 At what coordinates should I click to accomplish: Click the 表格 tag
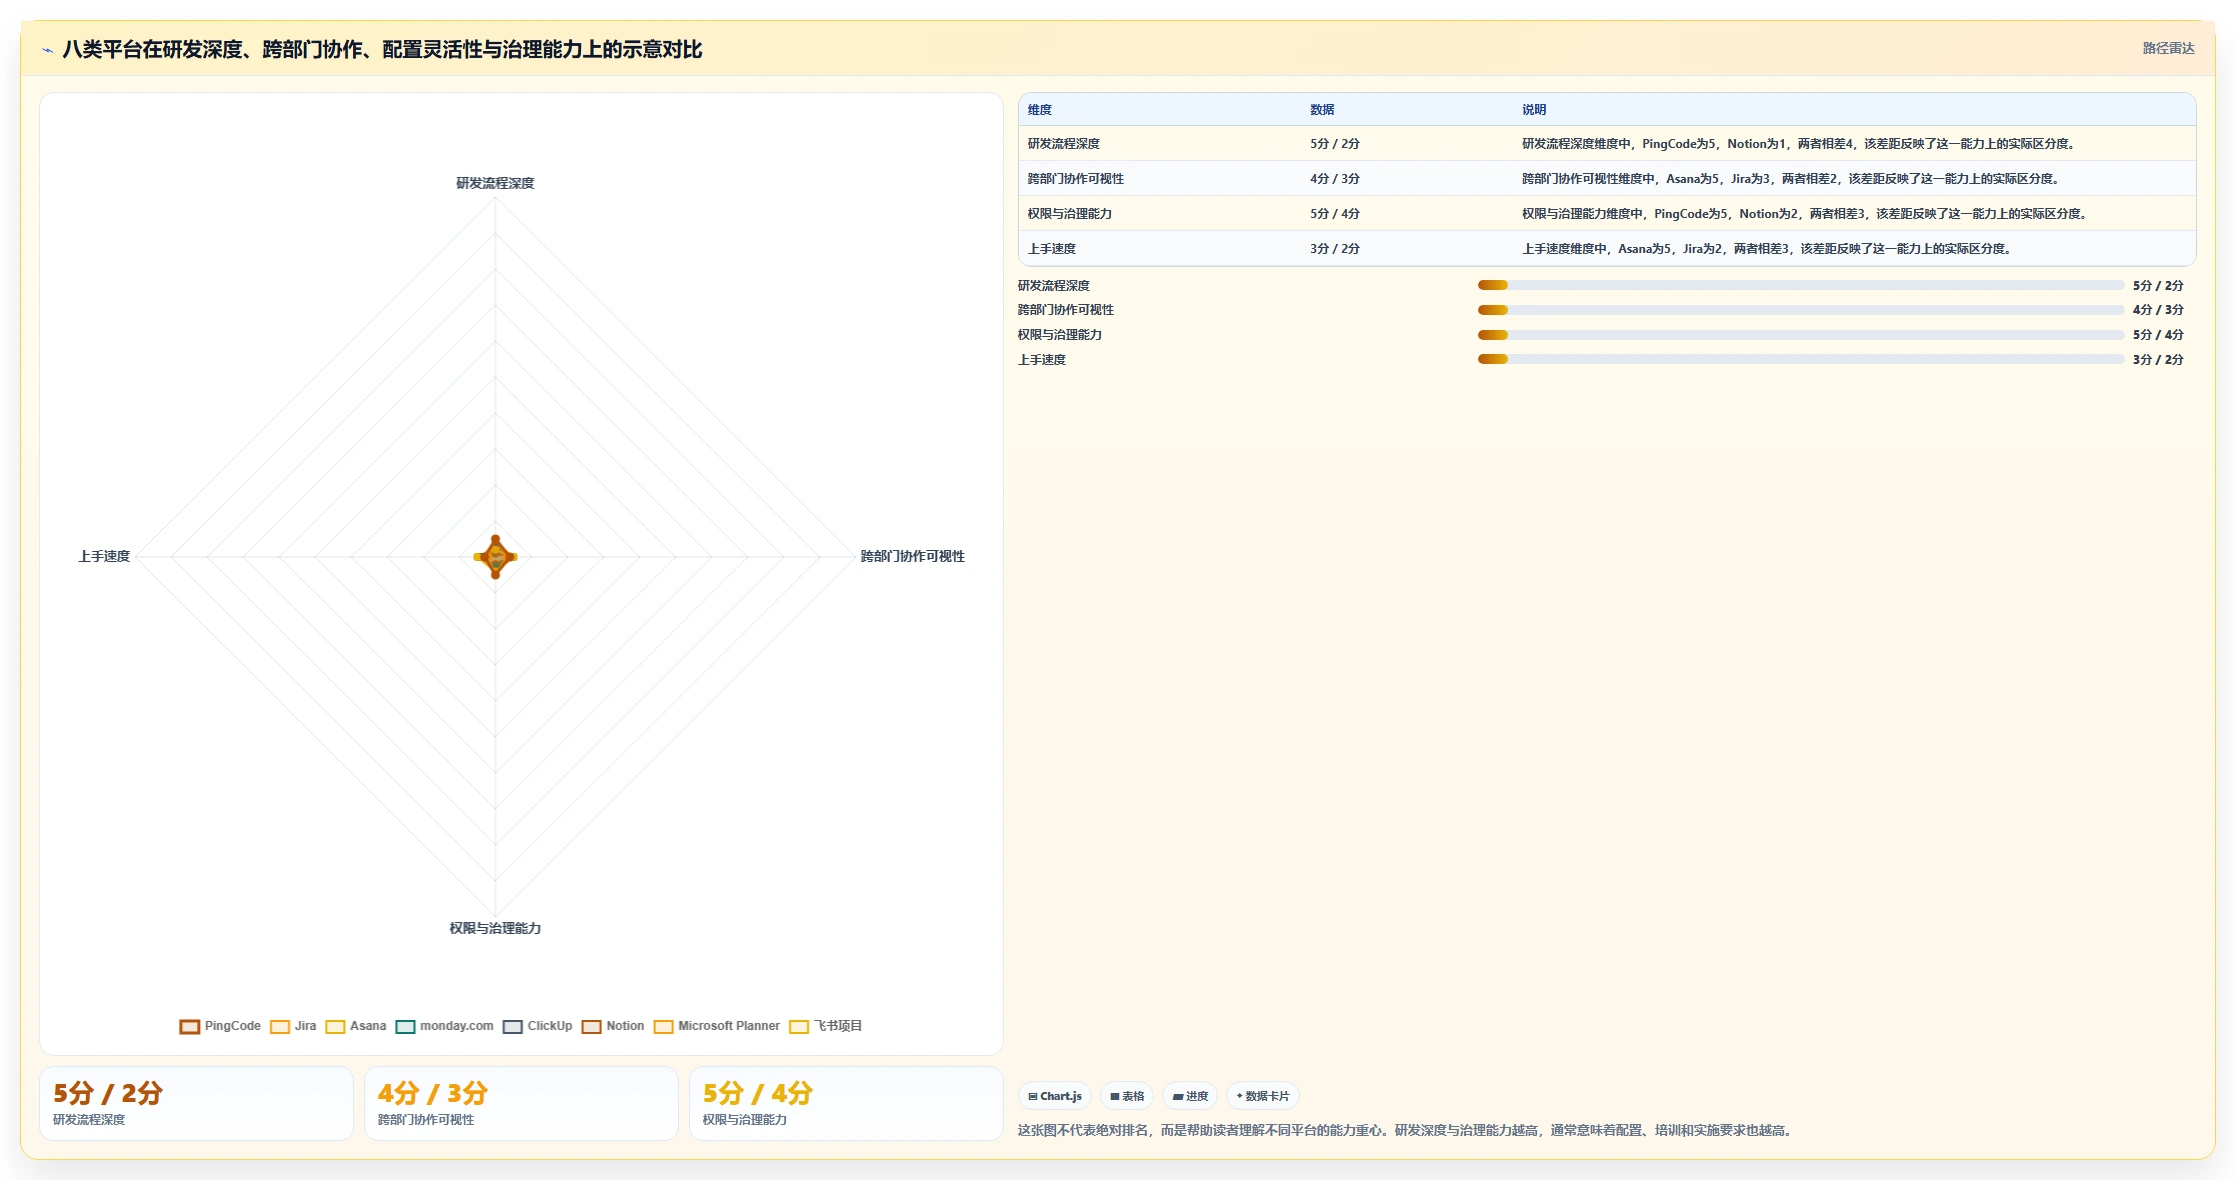pyautogui.click(x=1127, y=1096)
